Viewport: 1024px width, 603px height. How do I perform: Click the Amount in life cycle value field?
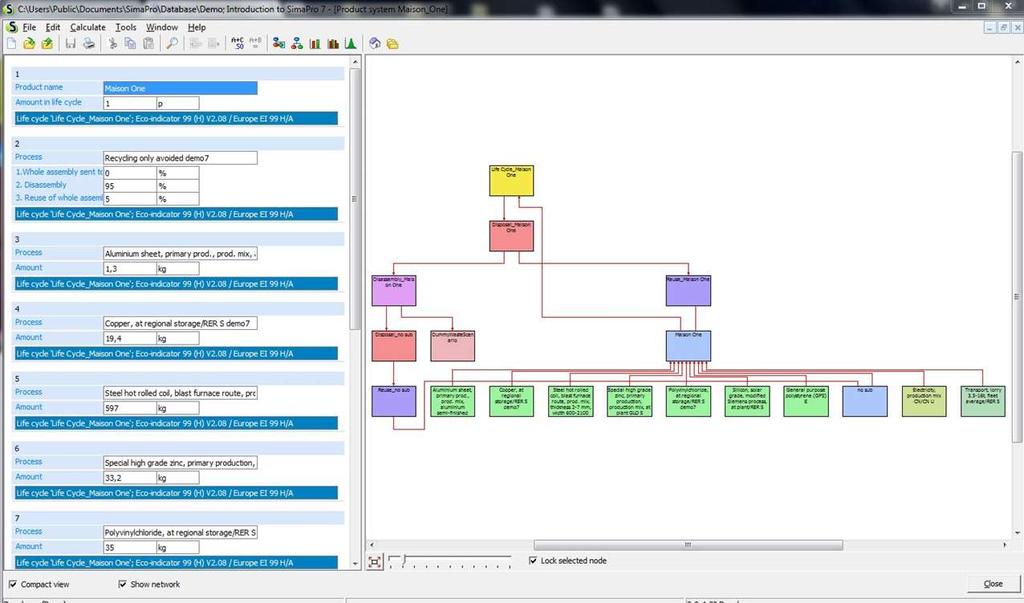(x=129, y=103)
